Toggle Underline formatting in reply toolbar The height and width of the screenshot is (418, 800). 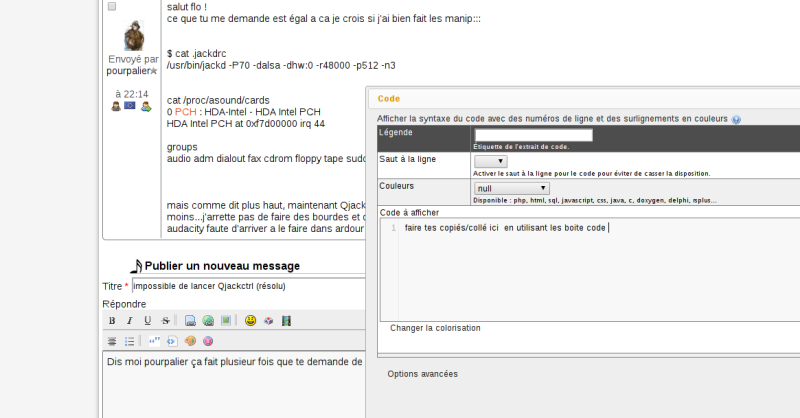pyautogui.click(x=147, y=321)
